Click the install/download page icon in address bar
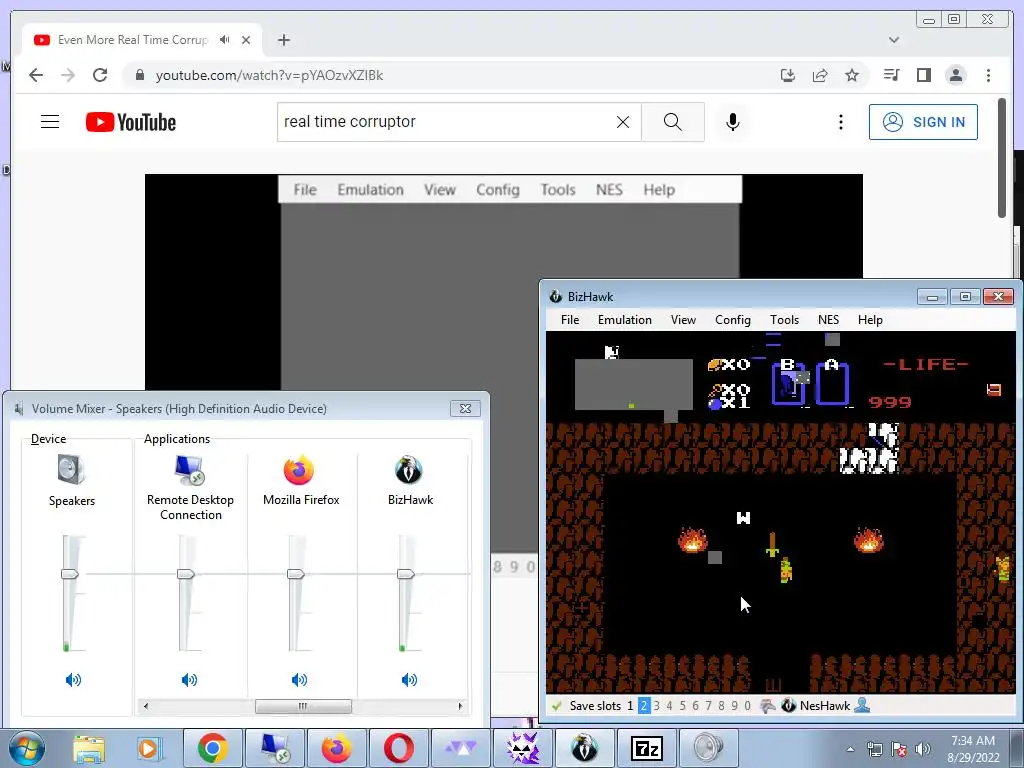Screen dimensions: 1024x768 [788, 75]
